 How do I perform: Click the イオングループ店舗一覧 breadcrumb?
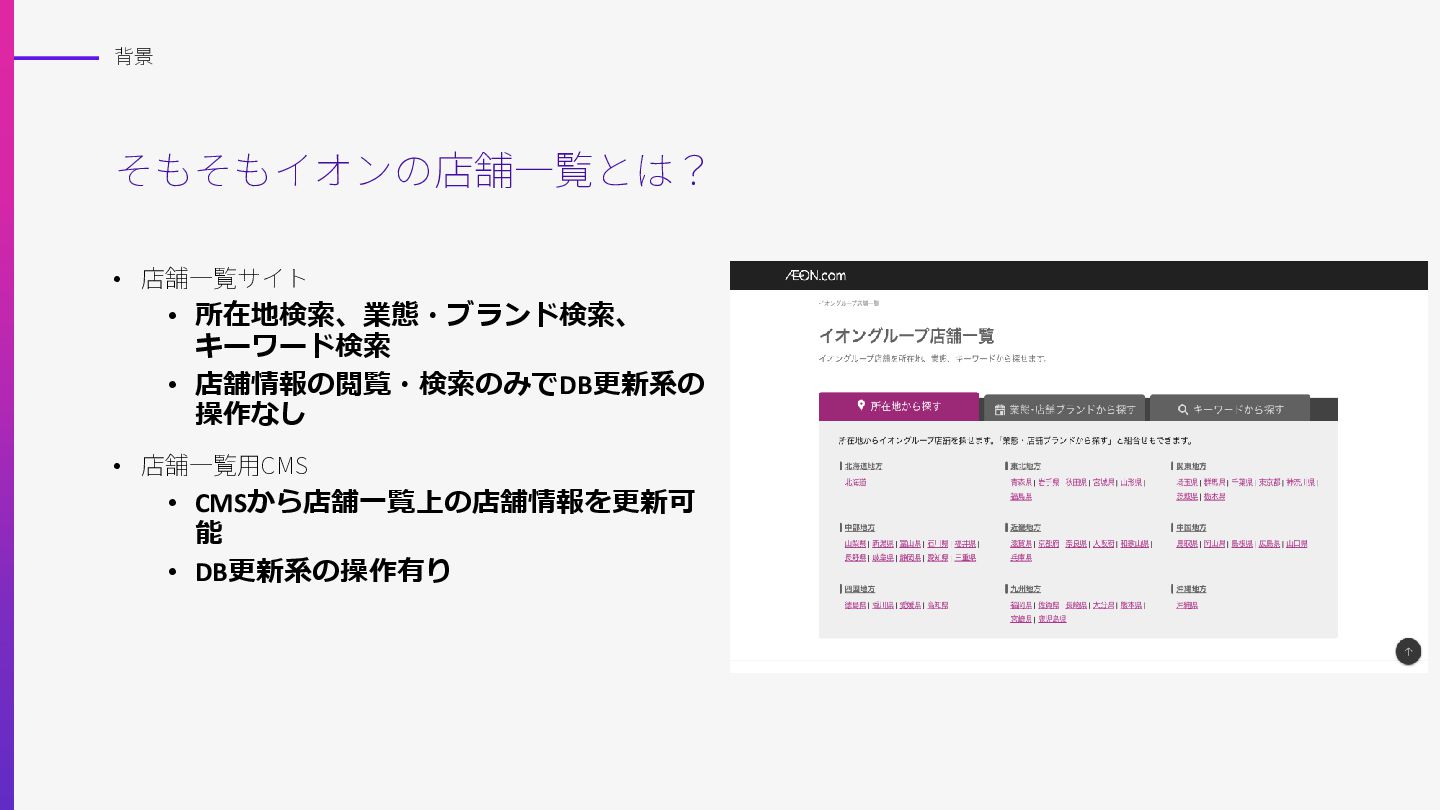[849, 303]
